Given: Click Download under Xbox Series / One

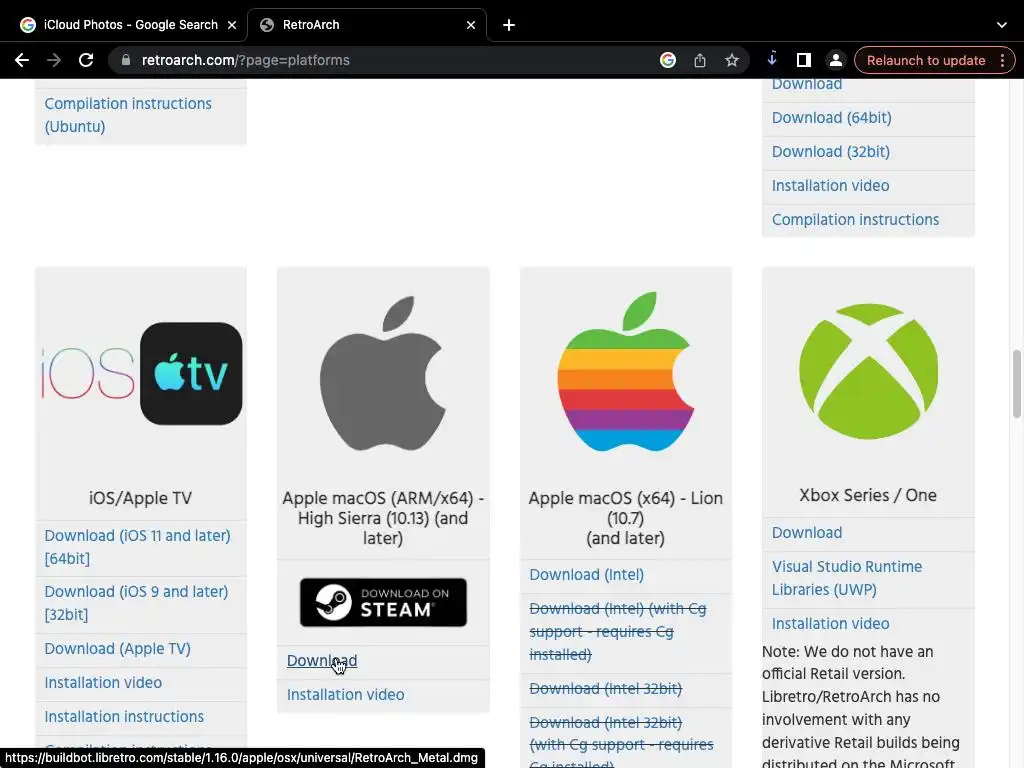Looking at the screenshot, I should tap(807, 533).
